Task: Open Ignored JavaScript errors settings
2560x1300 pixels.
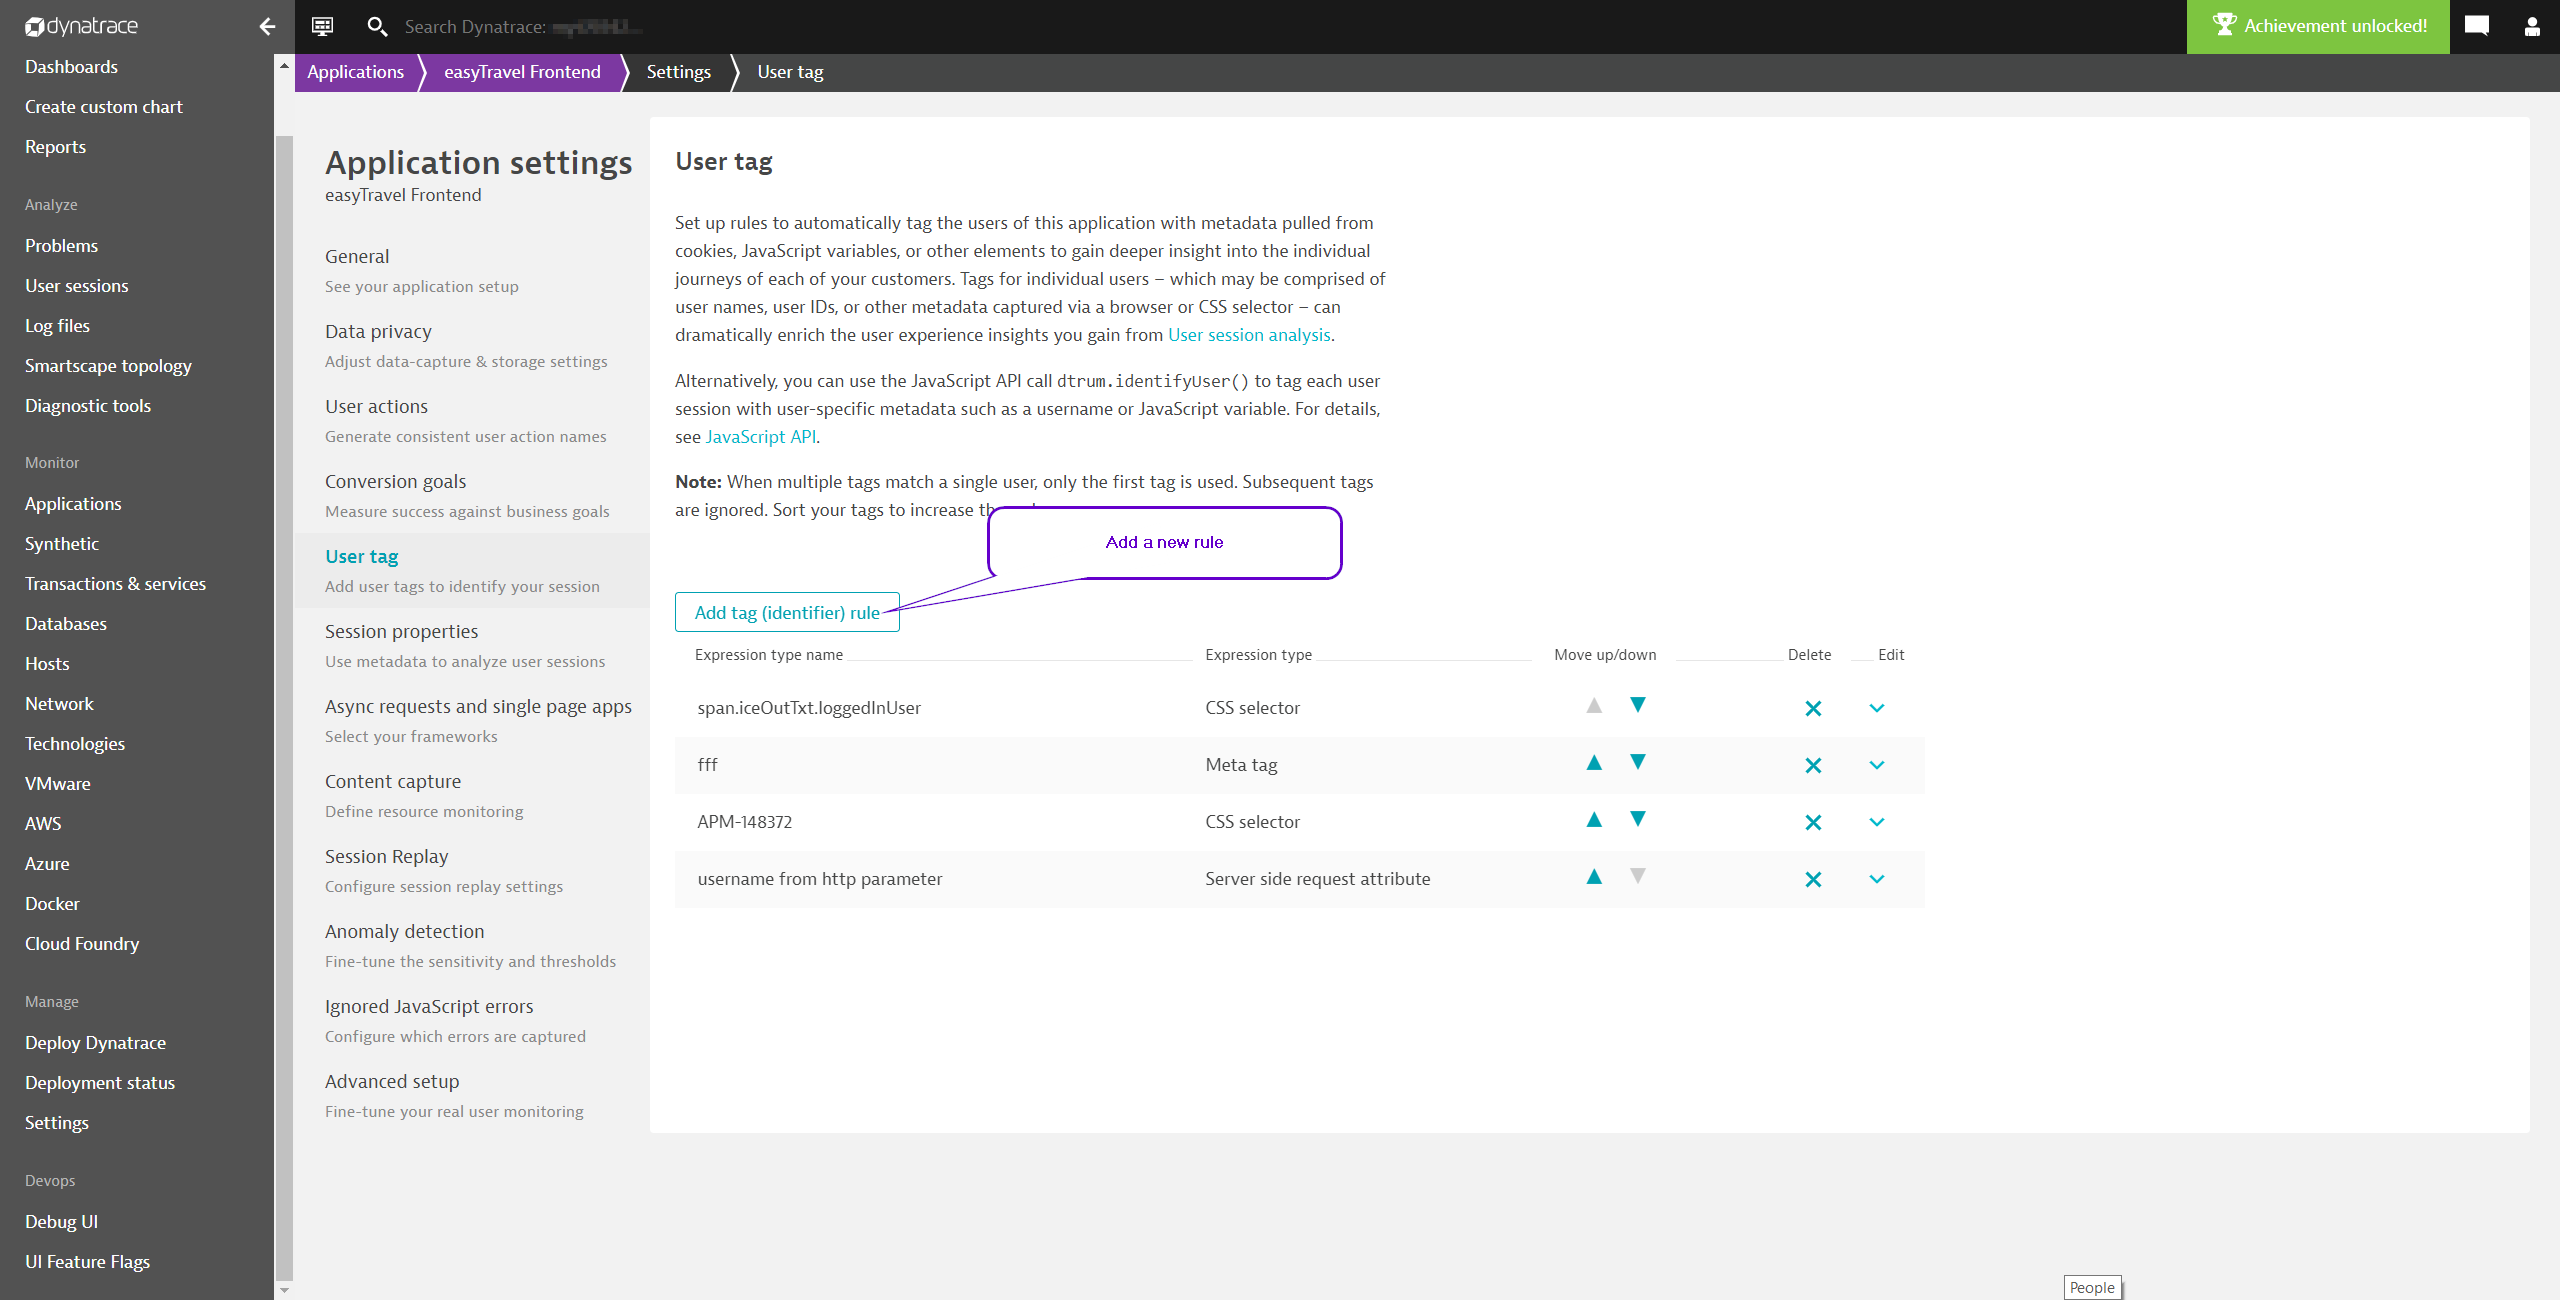Action: (x=472, y=1021)
